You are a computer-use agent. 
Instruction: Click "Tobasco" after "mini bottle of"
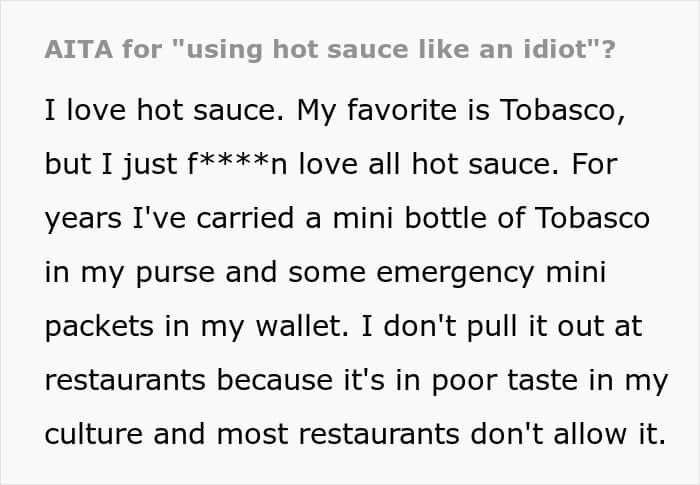tap(592, 218)
